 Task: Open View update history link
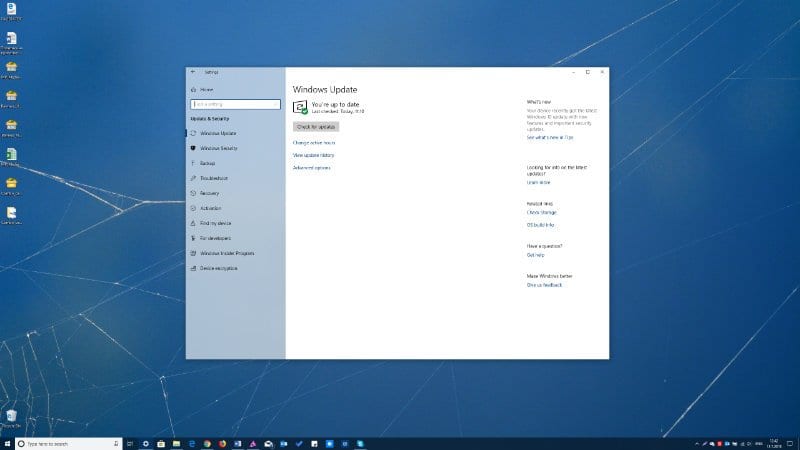pyautogui.click(x=313, y=155)
